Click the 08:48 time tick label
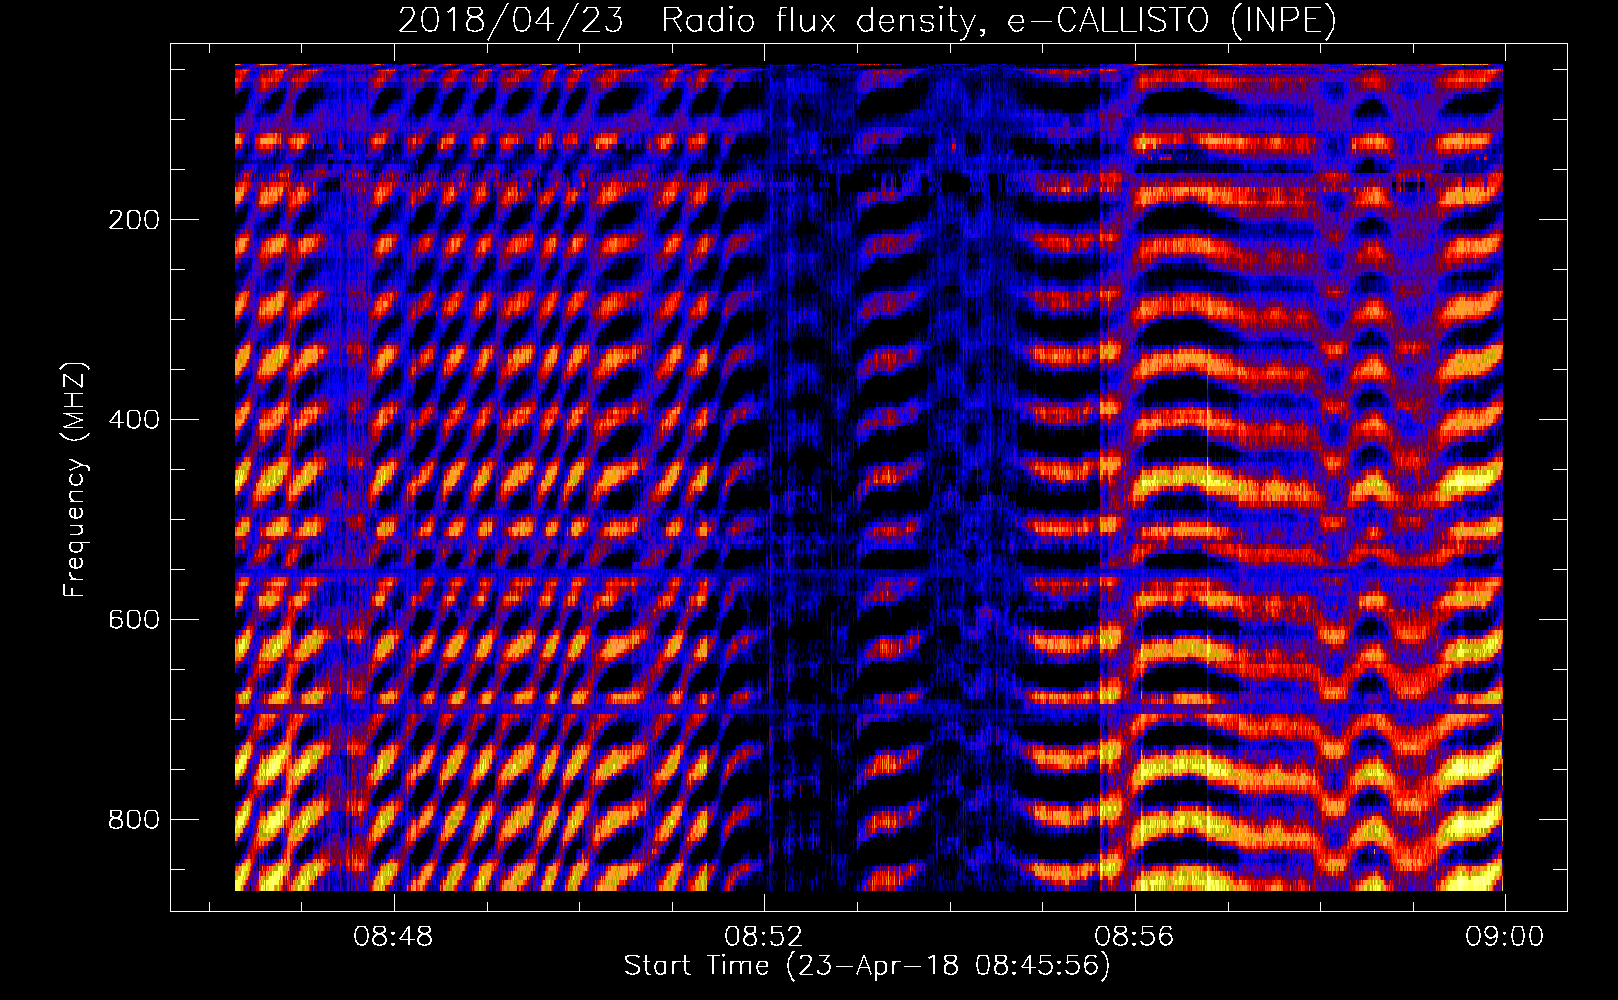Viewport: 1618px width, 1000px height. 394,937
